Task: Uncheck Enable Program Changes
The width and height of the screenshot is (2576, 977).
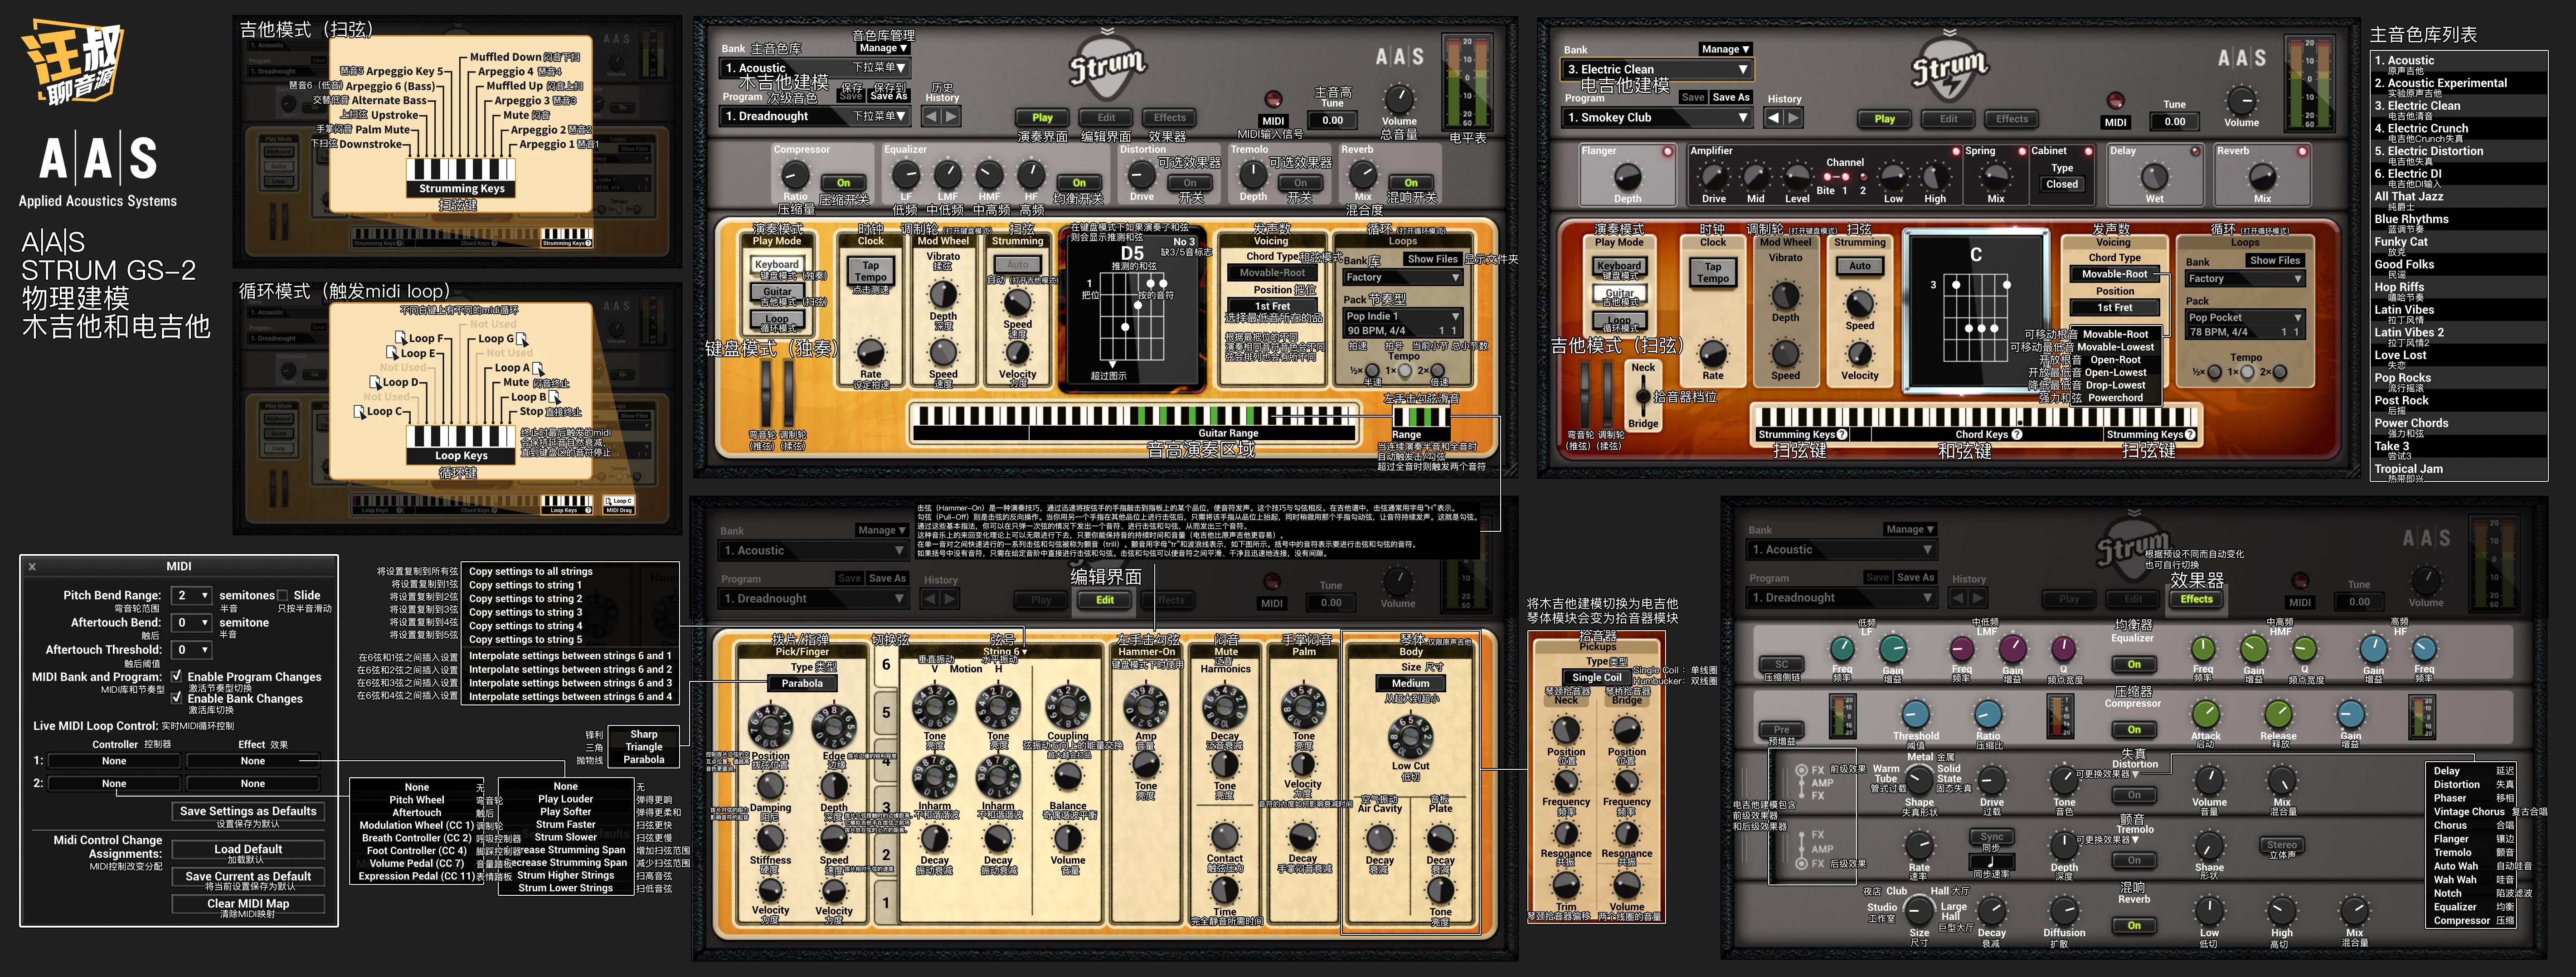Action: coord(176,677)
